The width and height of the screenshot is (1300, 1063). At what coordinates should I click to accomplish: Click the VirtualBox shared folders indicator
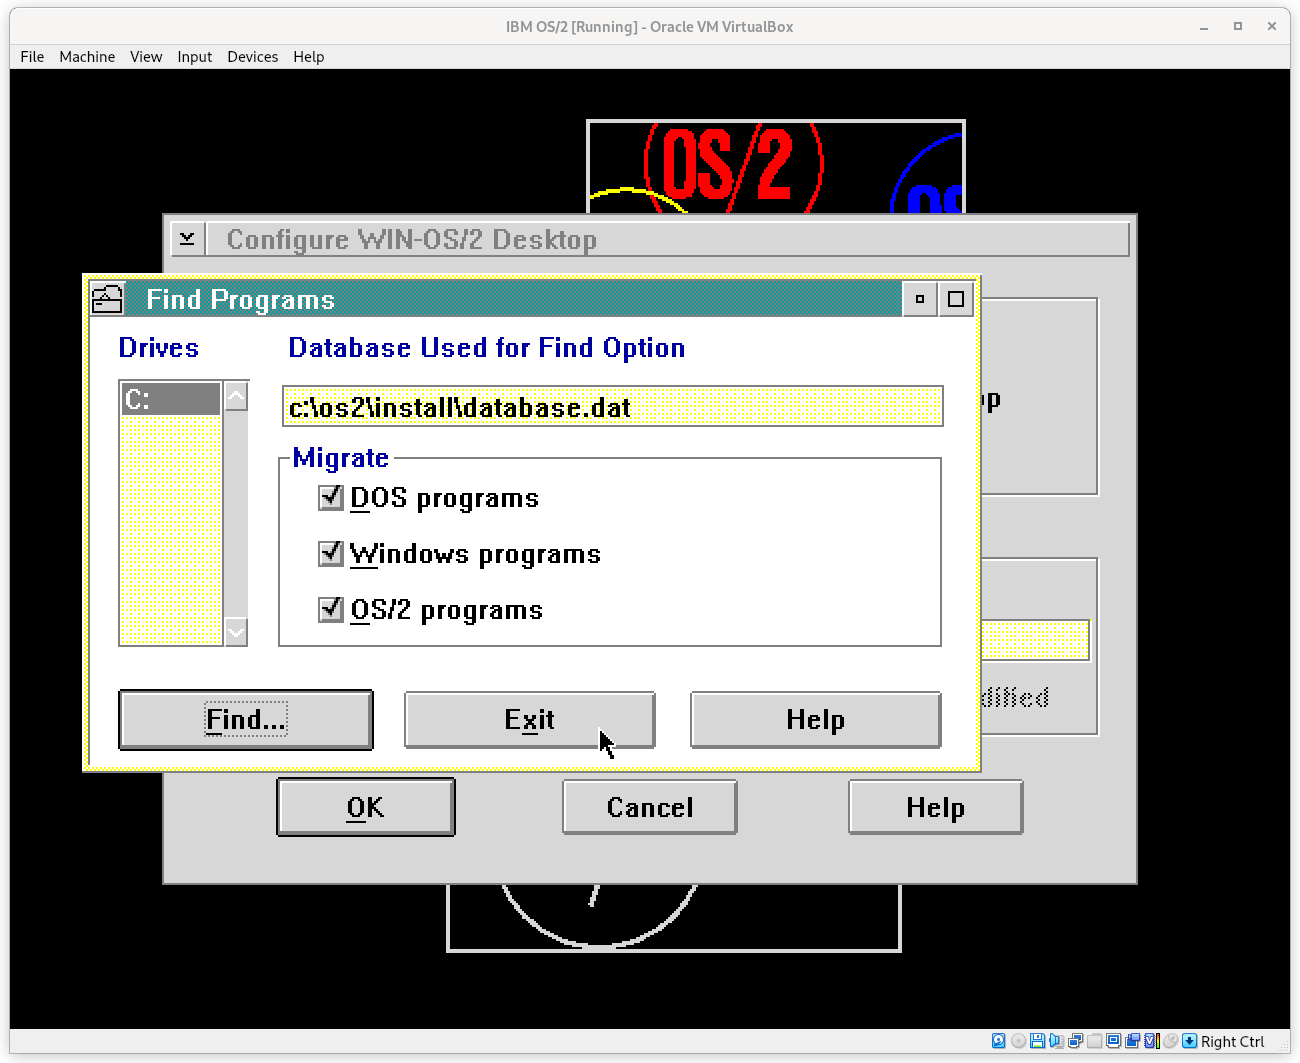(1094, 1041)
